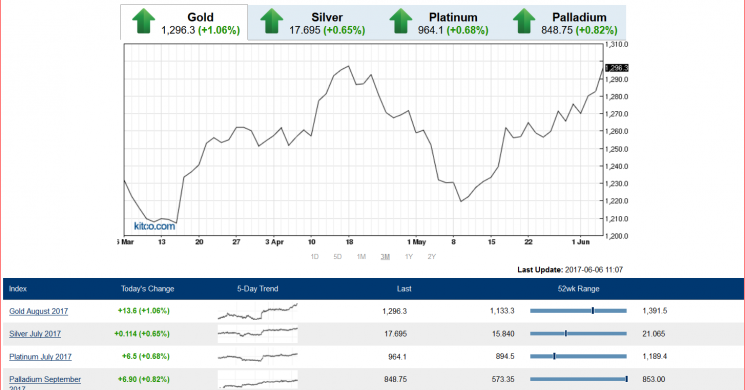Click the kitco.com logo on chart
Viewport: 745px width, 390px height.
(x=154, y=226)
